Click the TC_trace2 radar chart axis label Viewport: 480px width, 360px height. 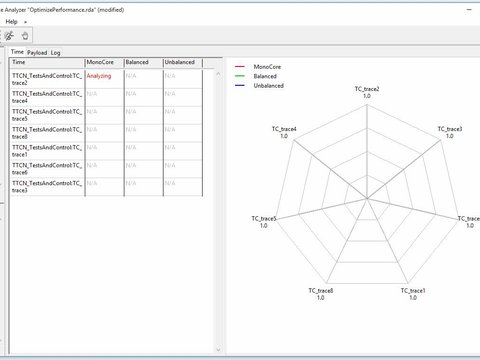(367, 92)
